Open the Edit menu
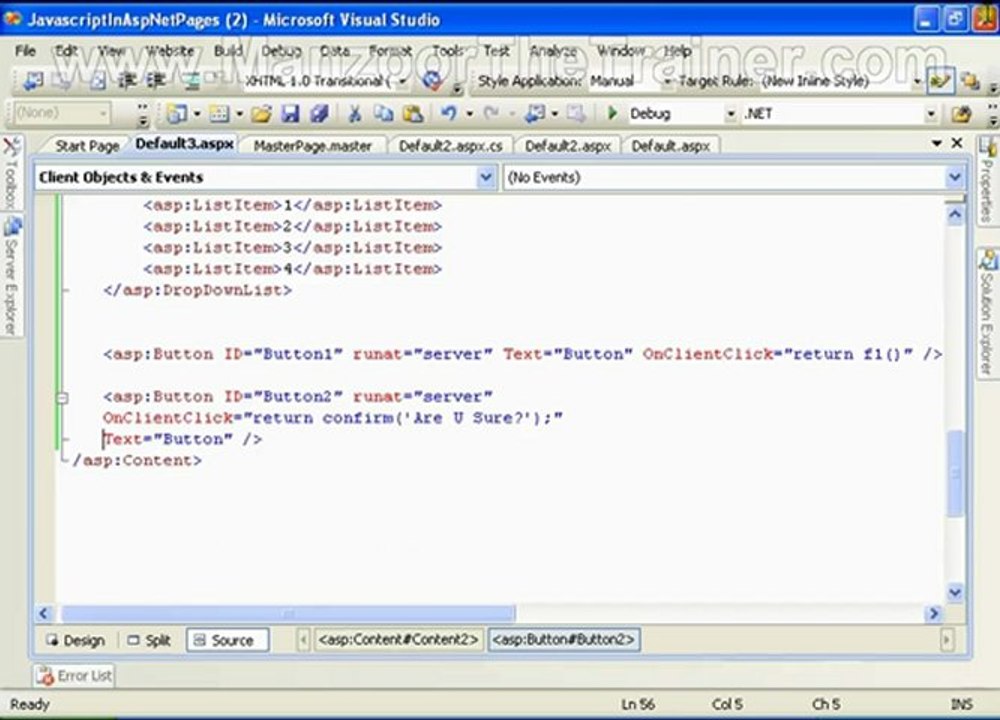The image size is (1000, 720). click(x=66, y=50)
